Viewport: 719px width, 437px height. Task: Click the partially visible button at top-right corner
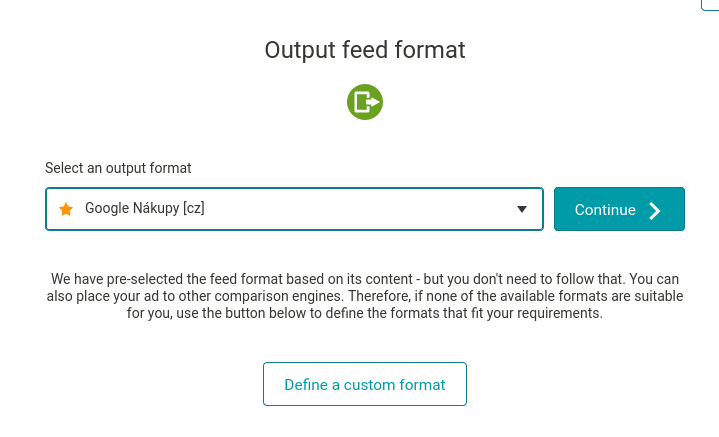pyautogui.click(x=710, y=5)
